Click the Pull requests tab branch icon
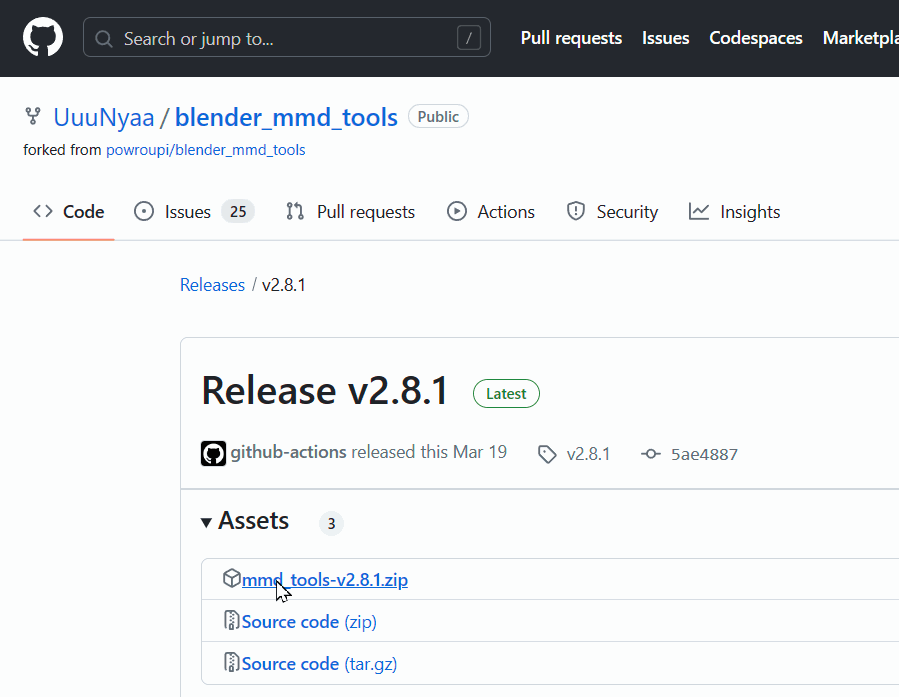This screenshot has height=697, width=899. 295,212
